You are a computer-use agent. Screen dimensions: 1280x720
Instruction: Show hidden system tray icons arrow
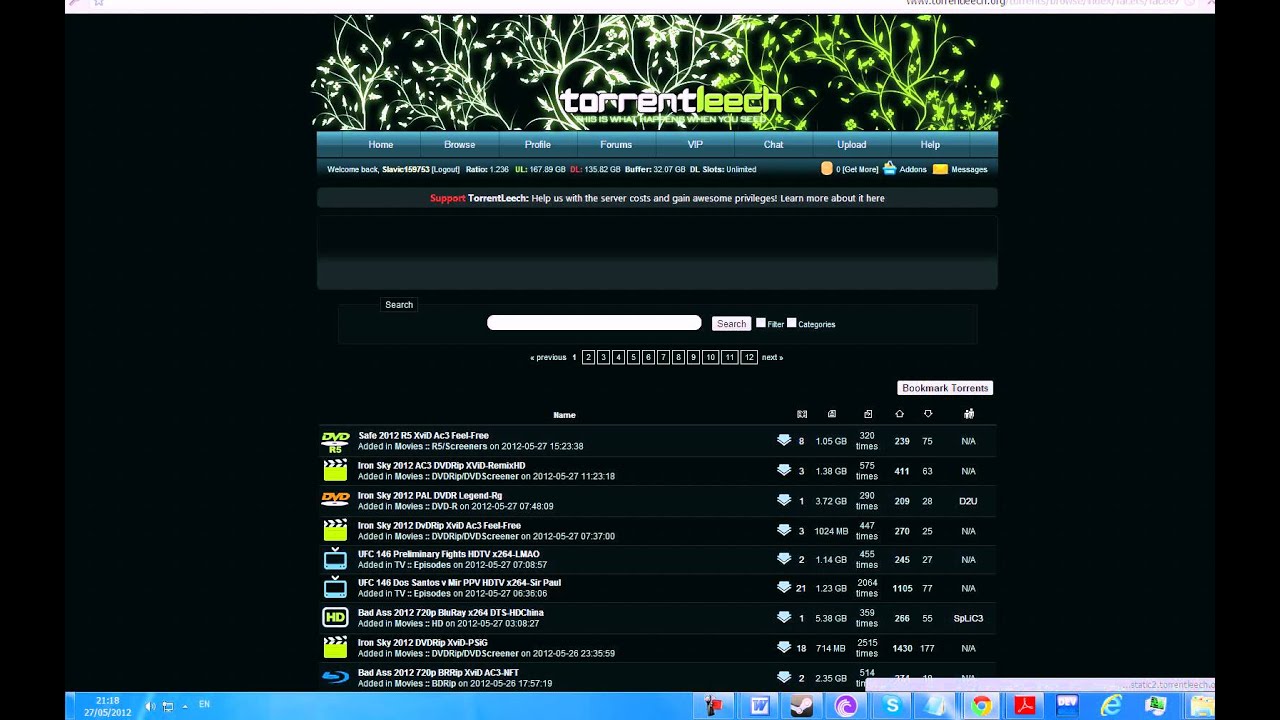[185, 706]
